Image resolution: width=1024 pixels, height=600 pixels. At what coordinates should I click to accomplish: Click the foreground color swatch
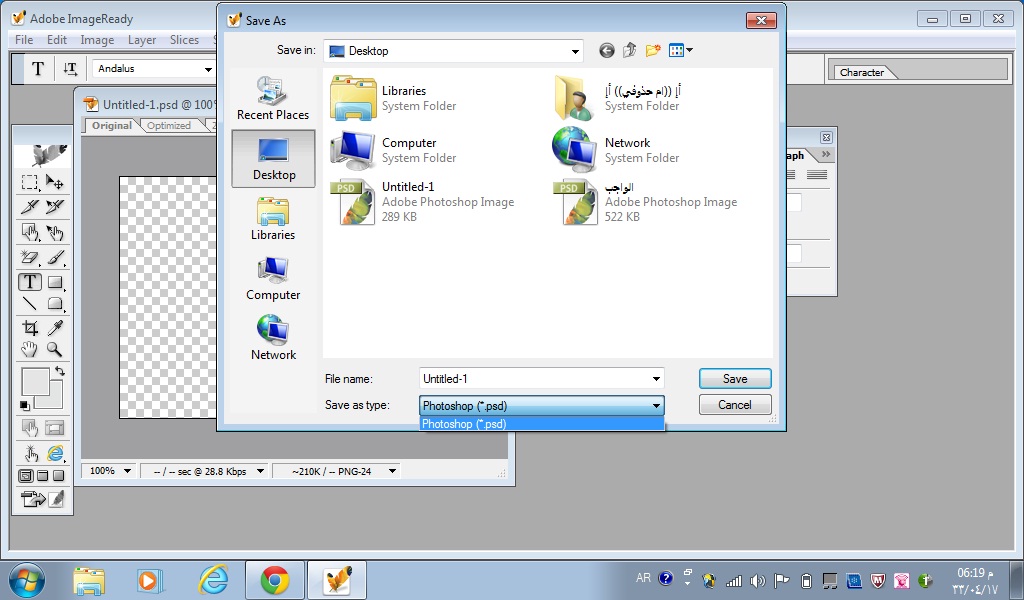[35, 381]
